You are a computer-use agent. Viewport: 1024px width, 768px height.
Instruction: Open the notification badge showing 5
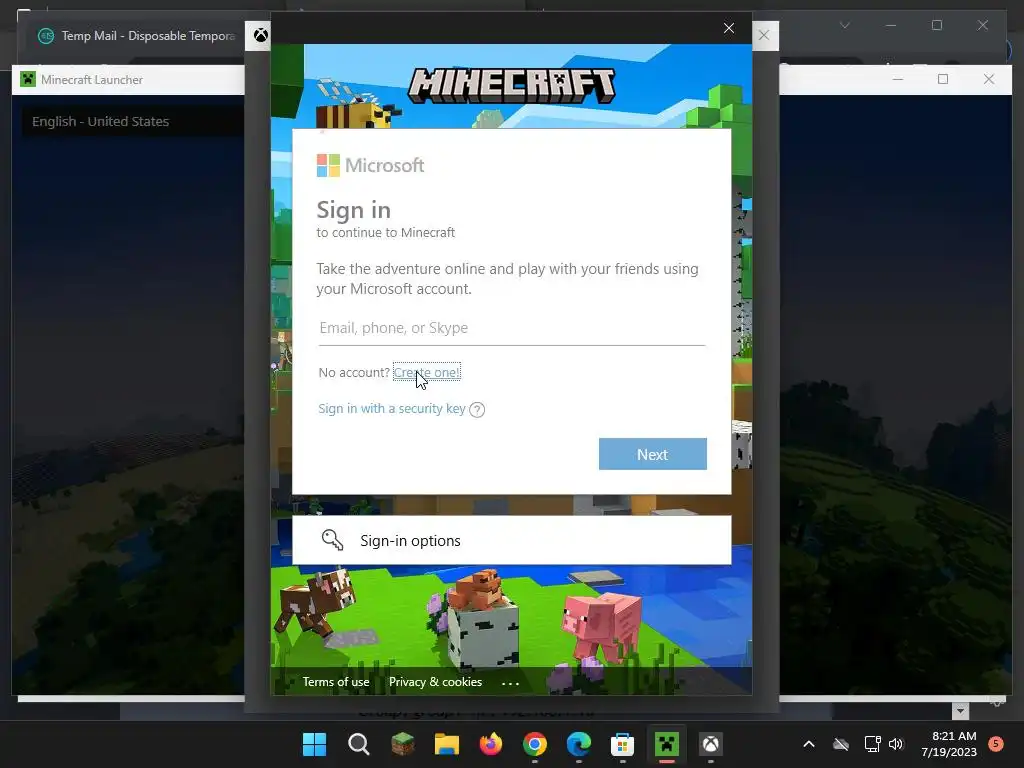tap(996, 744)
